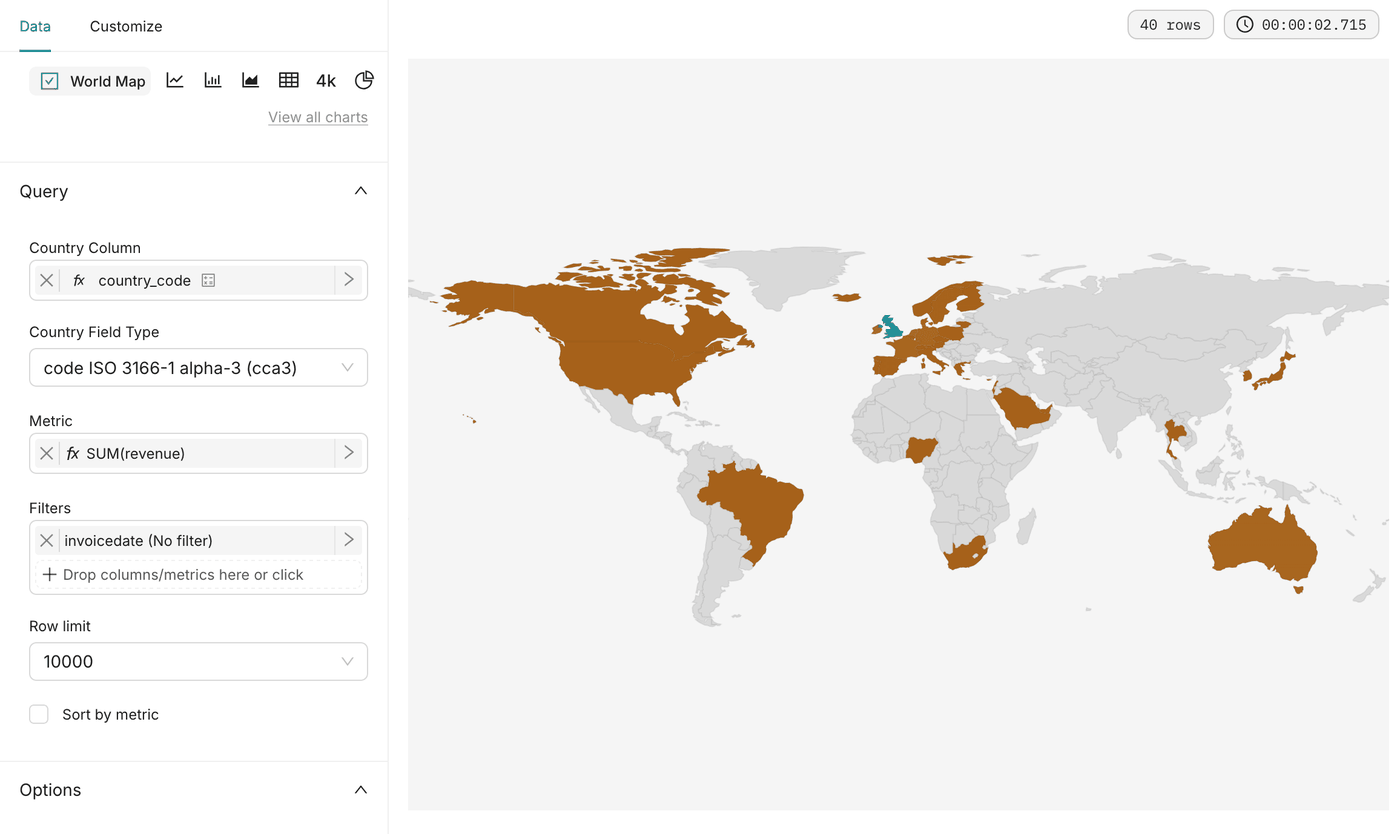This screenshot has height=834, width=1400.
Task: Click the United Kingdom on the map
Action: pyautogui.click(x=891, y=327)
